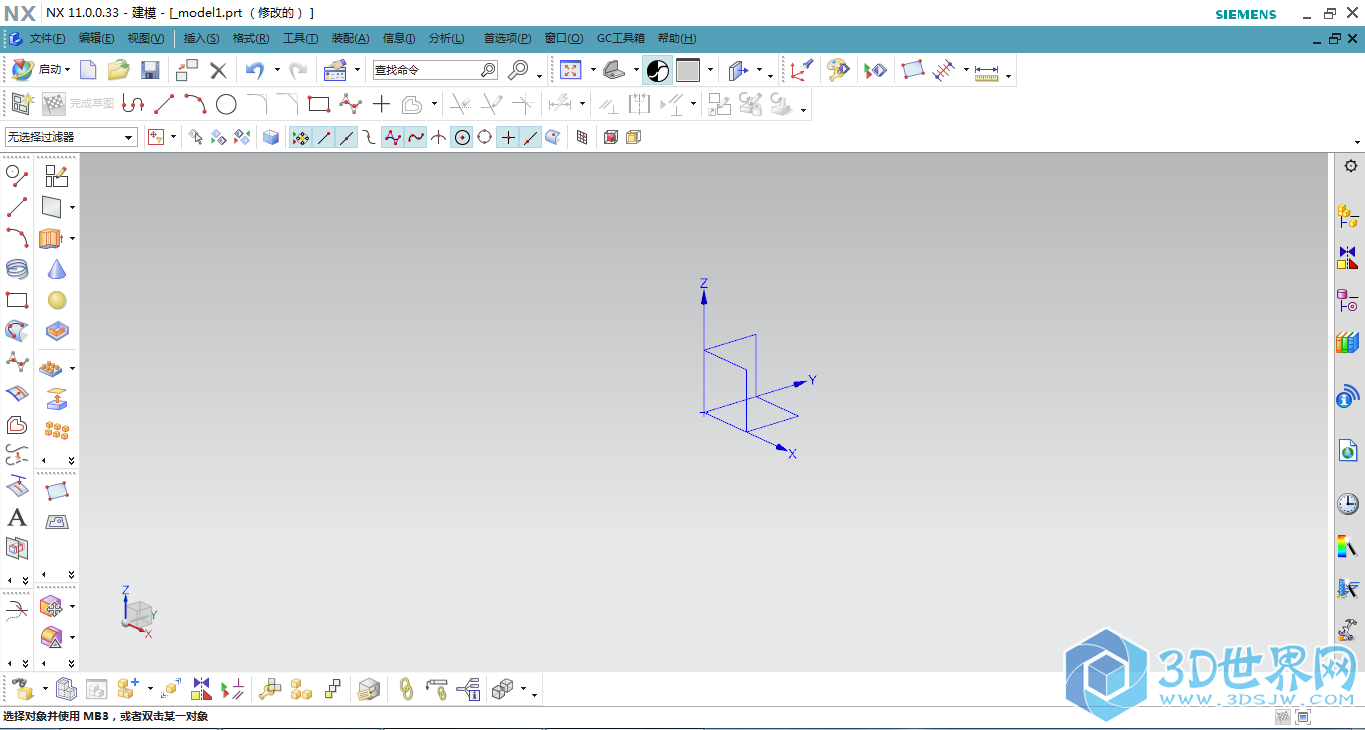
Task: Toggle the Midpoint snap option
Action: (346, 137)
